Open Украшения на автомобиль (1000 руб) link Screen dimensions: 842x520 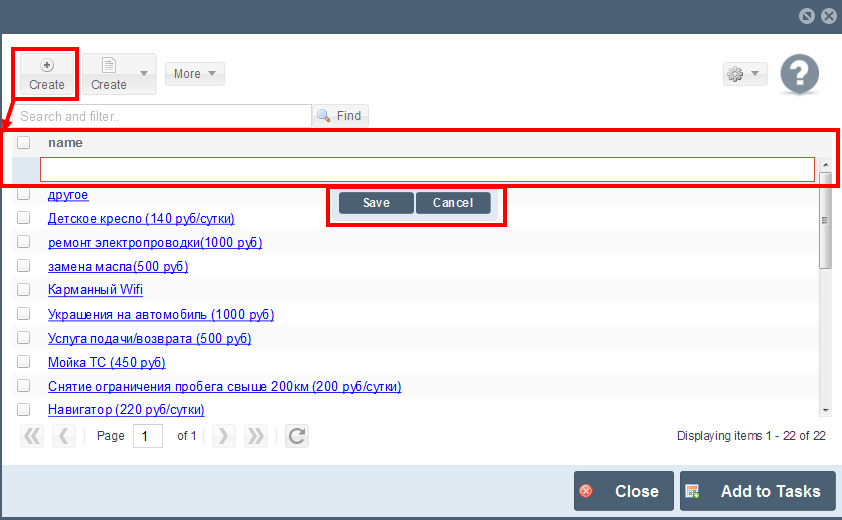[x=161, y=314]
